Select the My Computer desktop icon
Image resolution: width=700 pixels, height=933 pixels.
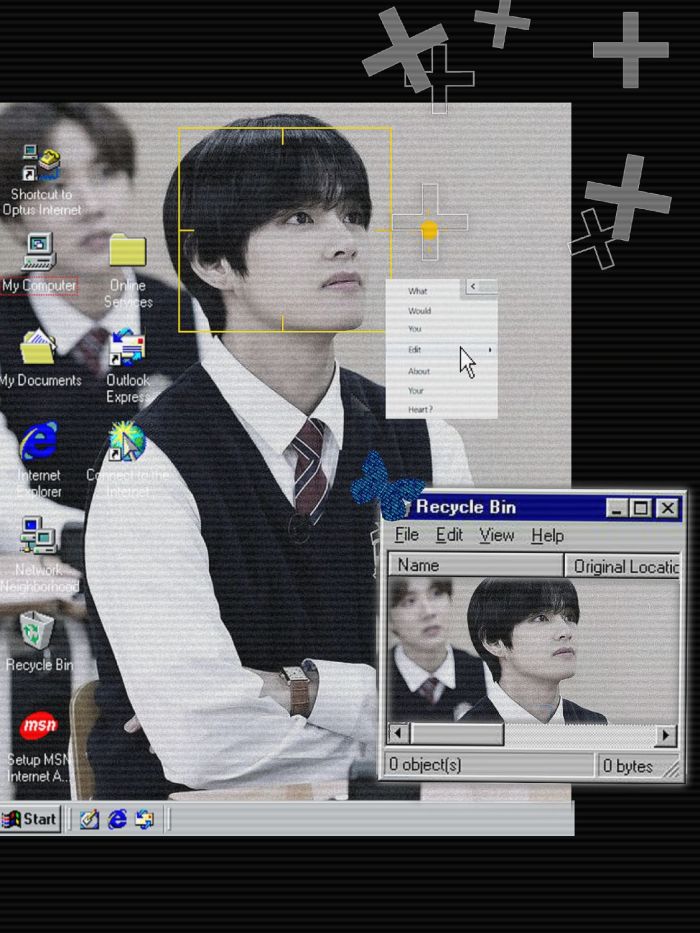[x=39, y=251]
